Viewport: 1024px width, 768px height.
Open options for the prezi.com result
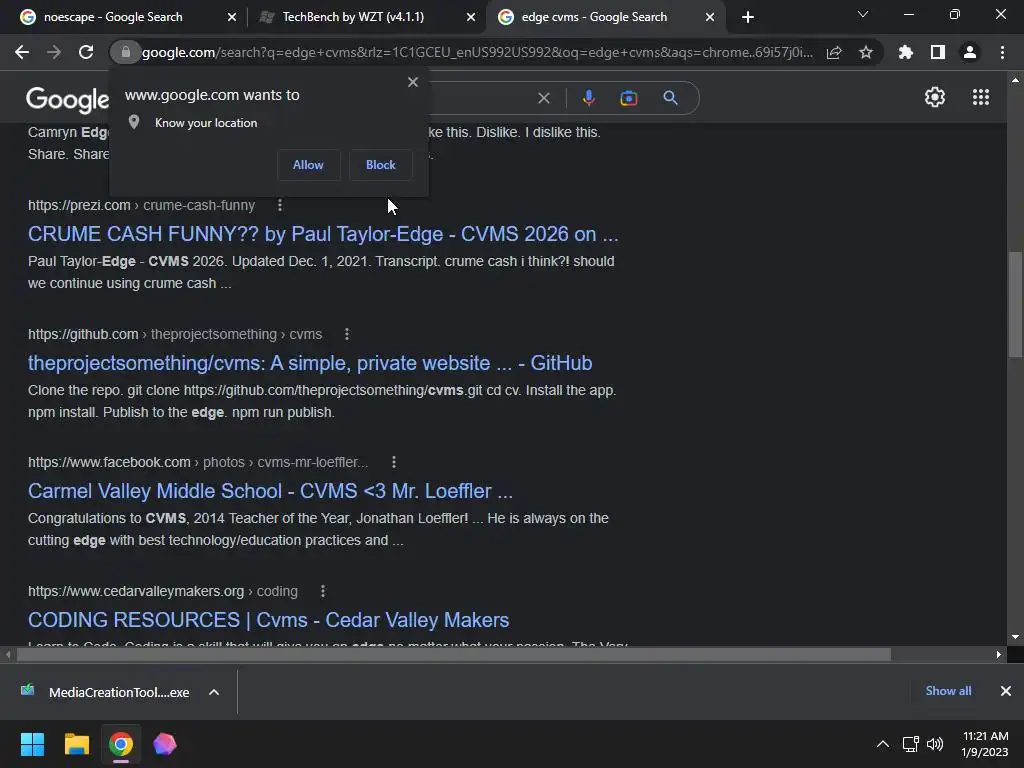[x=280, y=205]
